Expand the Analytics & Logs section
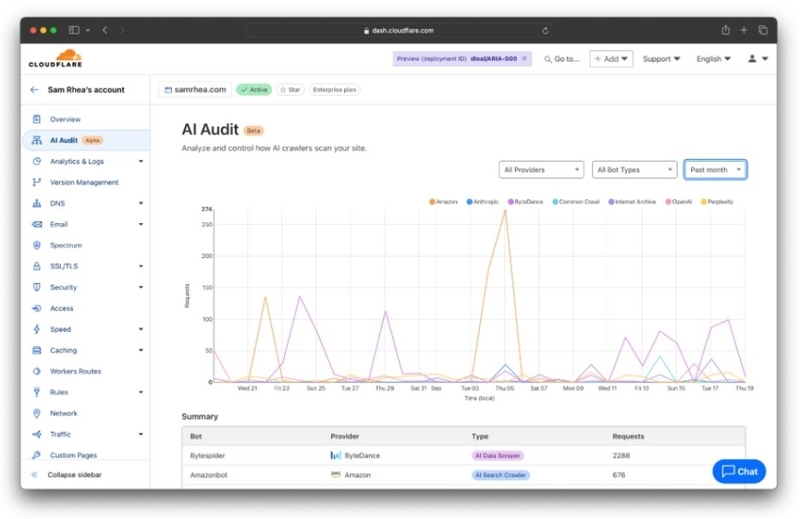 coord(141,161)
